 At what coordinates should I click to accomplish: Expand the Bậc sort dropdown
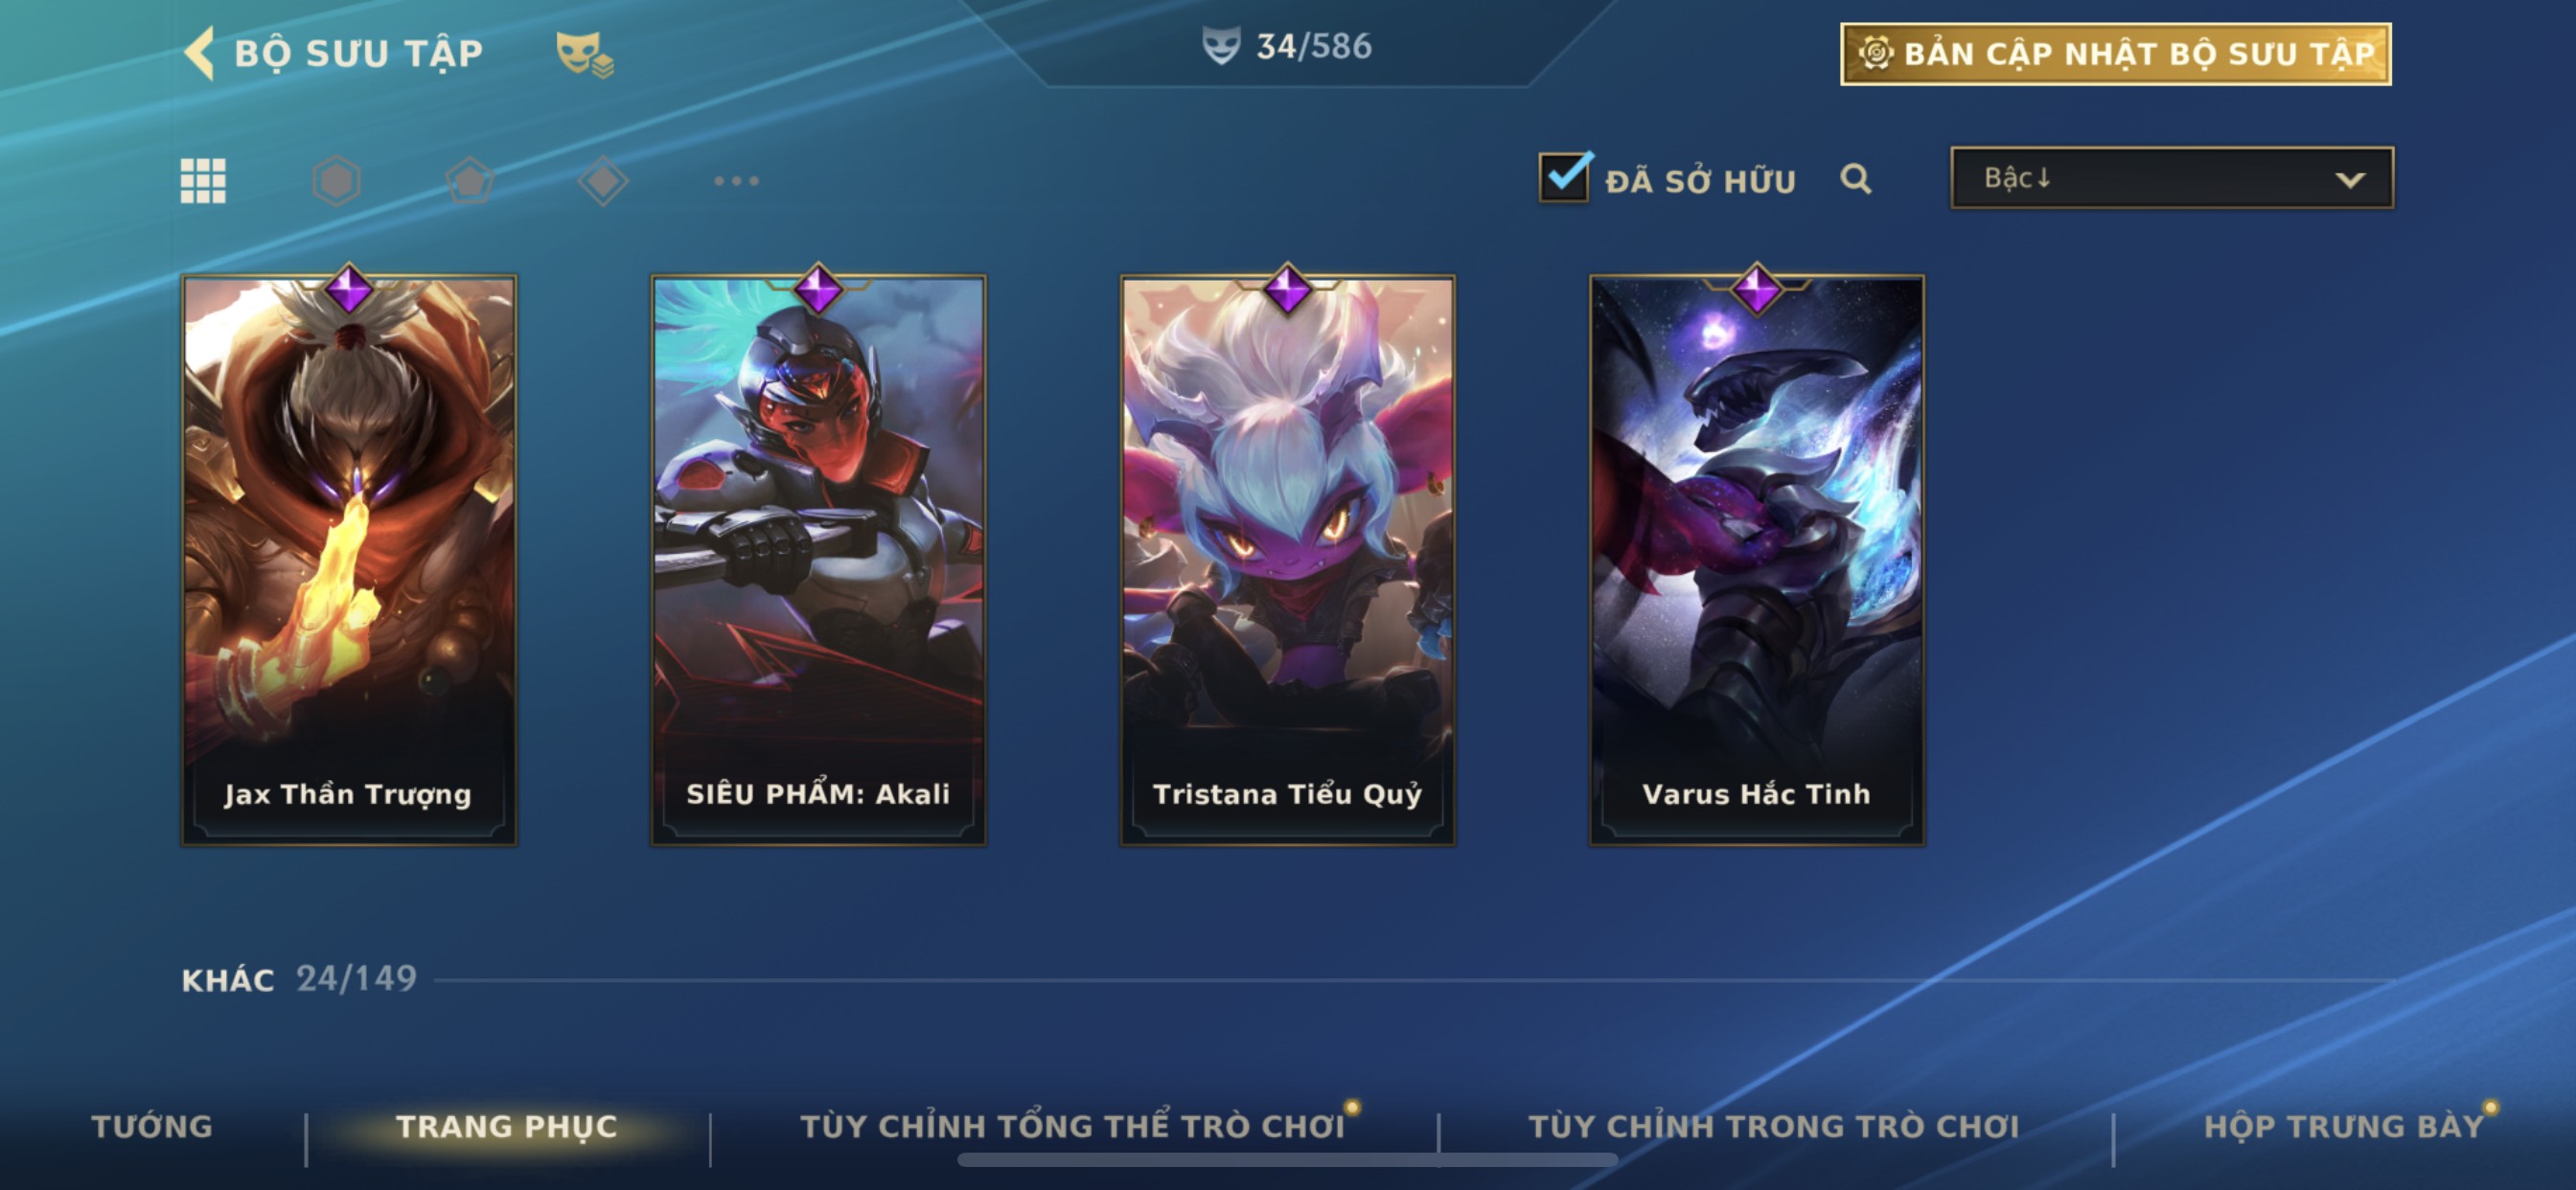click(2172, 178)
